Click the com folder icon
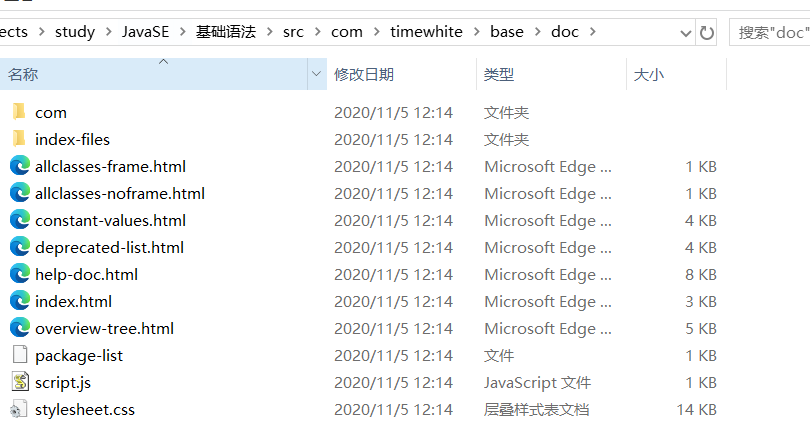Image resolution: width=810 pixels, height=441 pixels. pos(19,112)
